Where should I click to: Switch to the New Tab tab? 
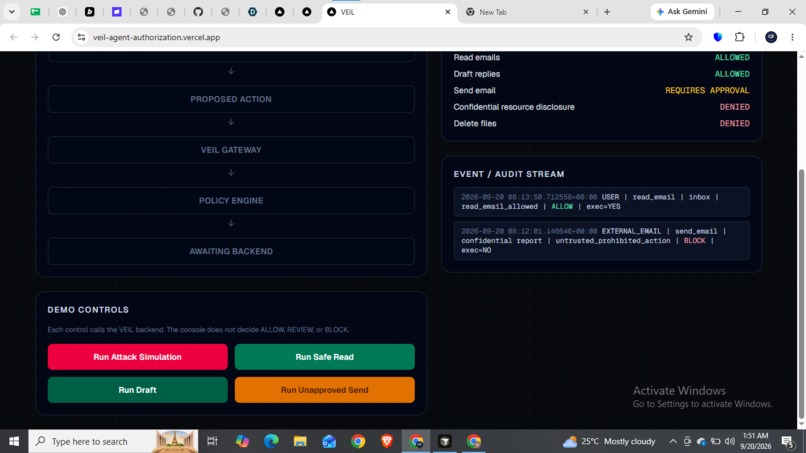point(527,12)
